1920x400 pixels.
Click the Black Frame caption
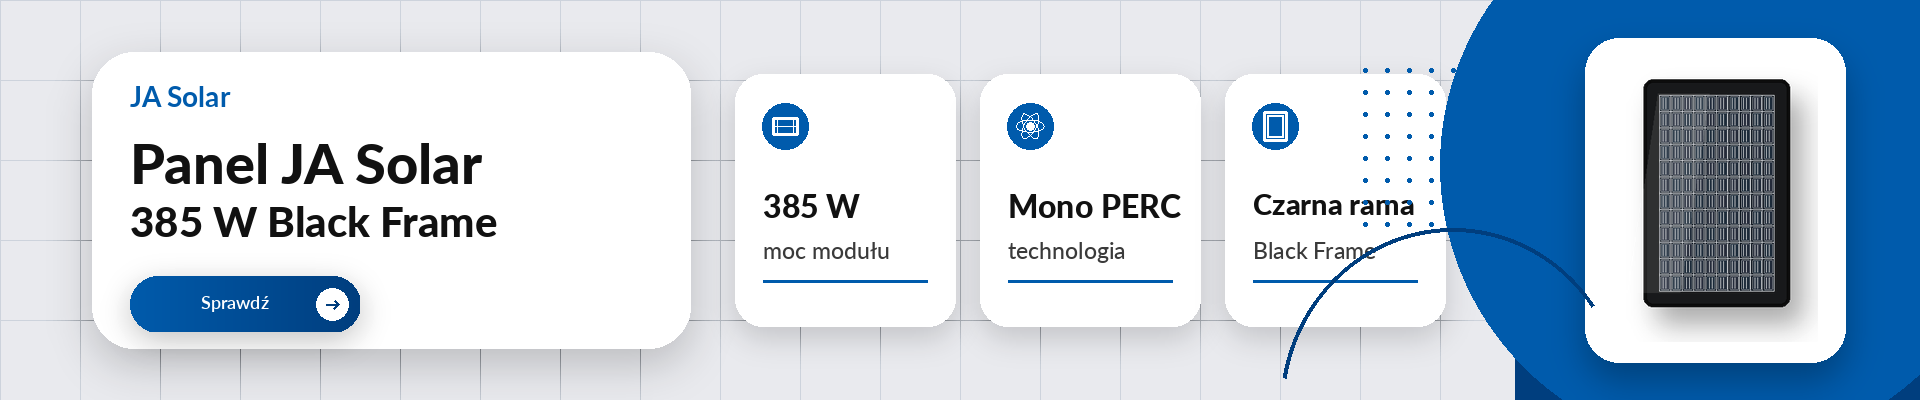pos(1314,251)
